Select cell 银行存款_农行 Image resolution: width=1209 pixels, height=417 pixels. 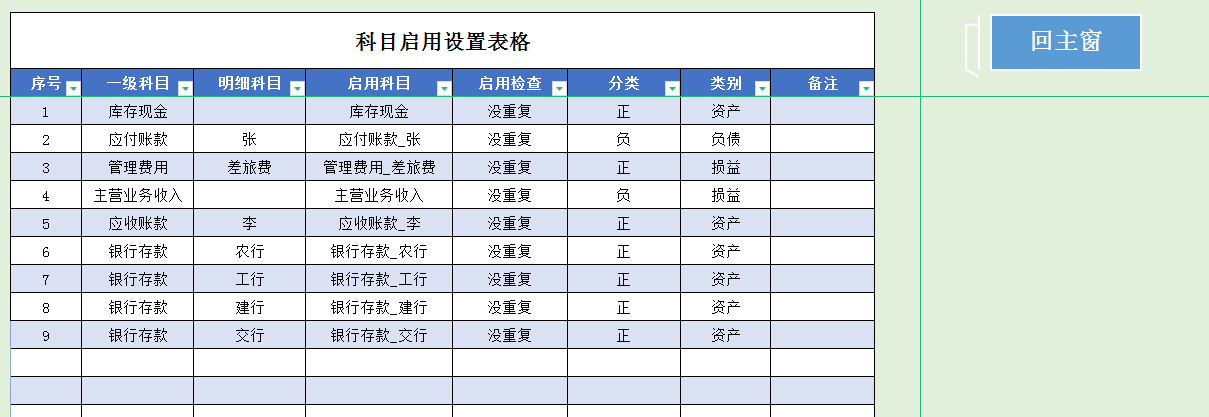(x=379, y=251)
